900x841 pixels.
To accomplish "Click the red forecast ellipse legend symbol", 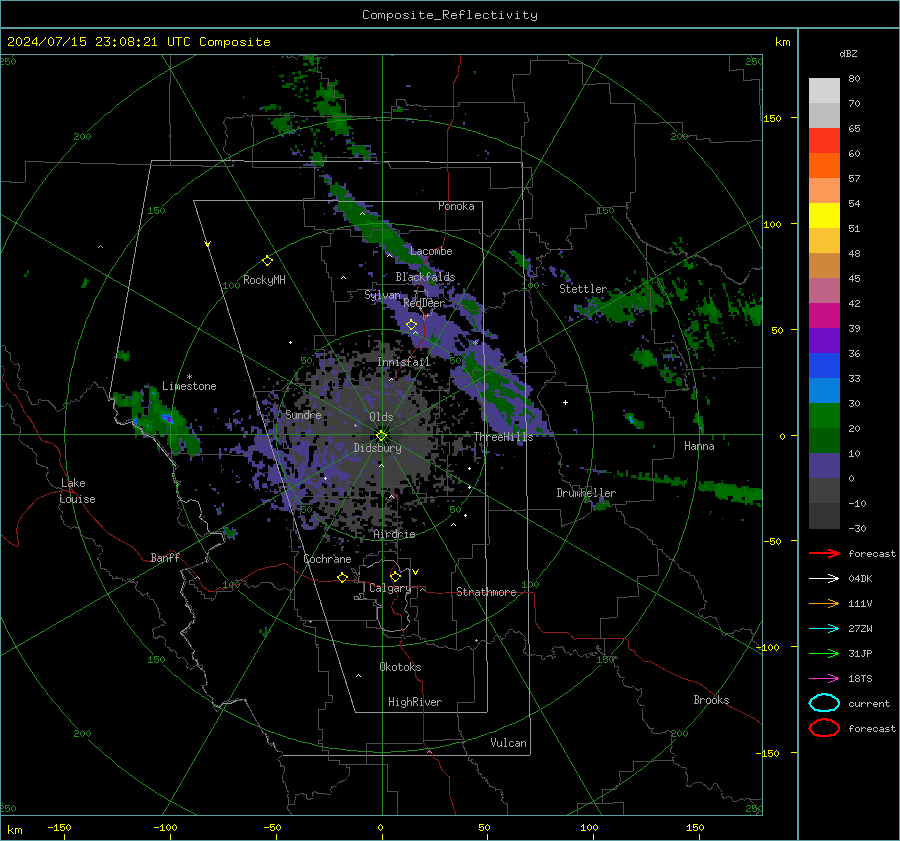I will (824, 728).
